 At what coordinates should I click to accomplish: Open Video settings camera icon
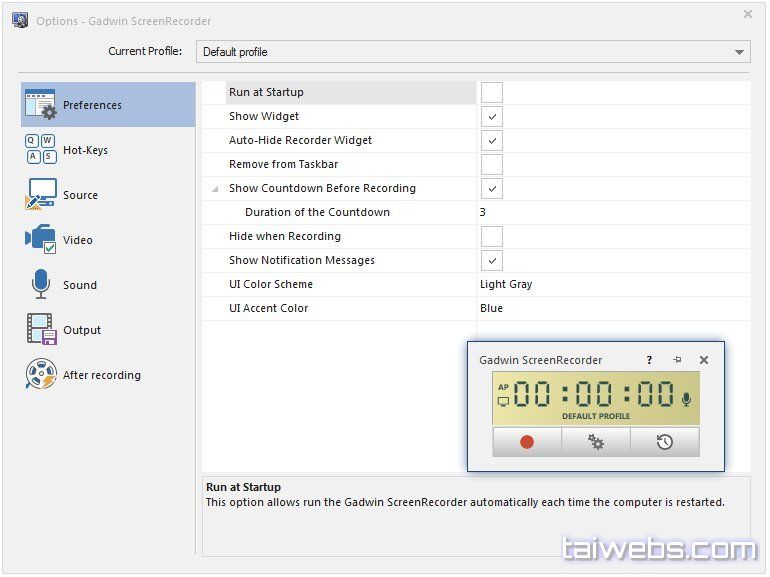[41, 240]
